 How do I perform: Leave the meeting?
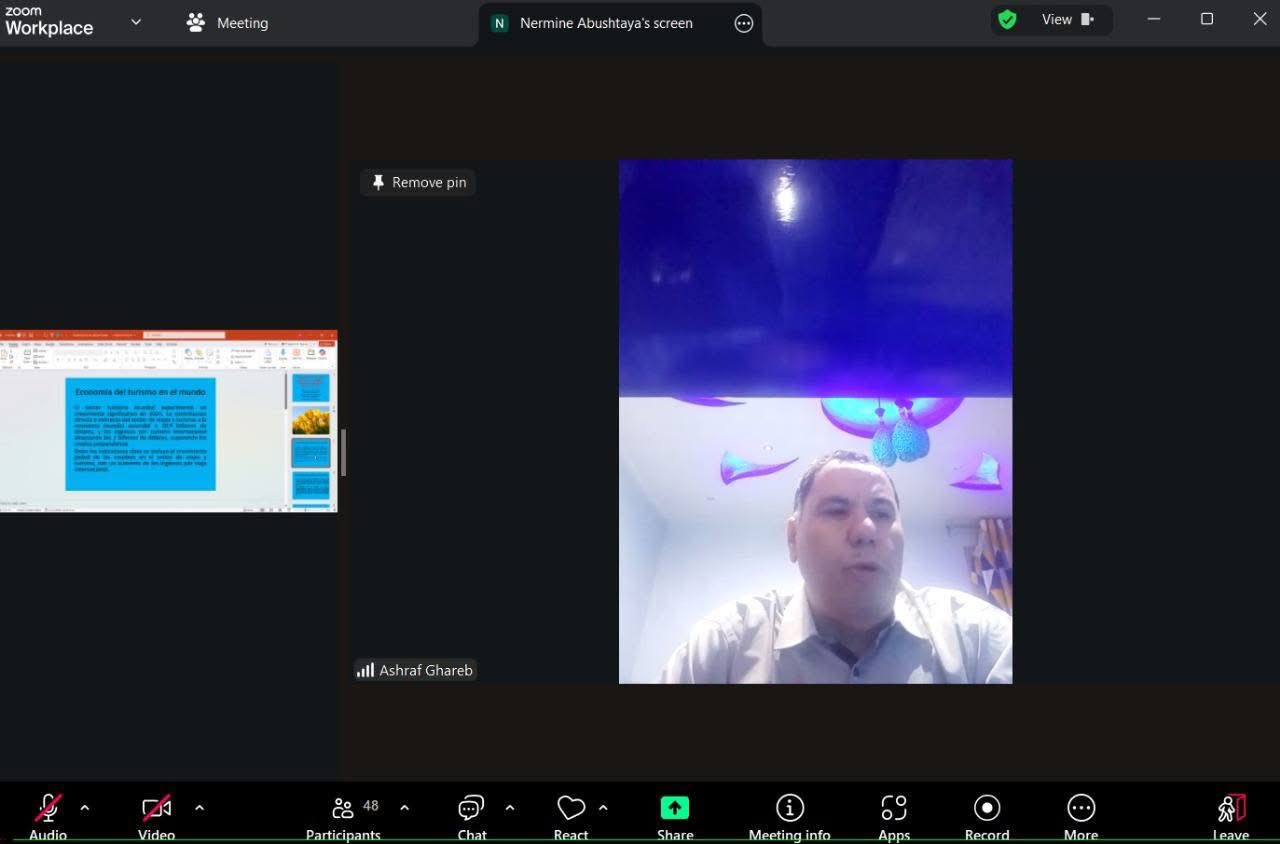click(1231, 814)
